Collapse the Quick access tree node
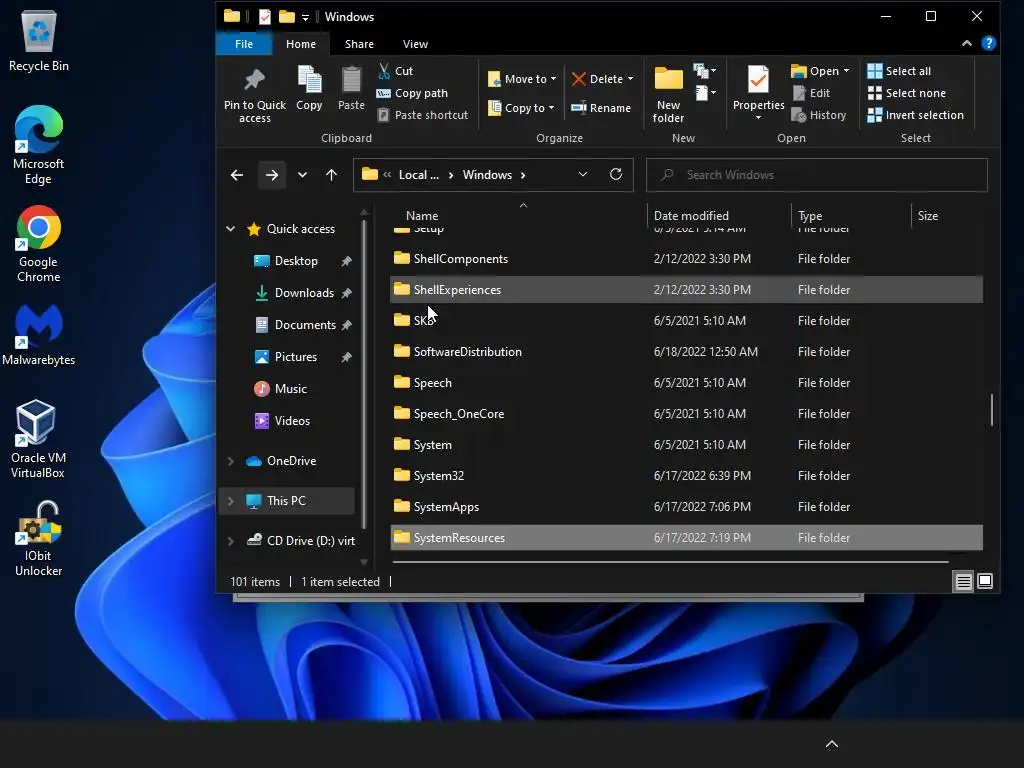The height and width of the screenshot is (768, 1024). click(231, 229)
